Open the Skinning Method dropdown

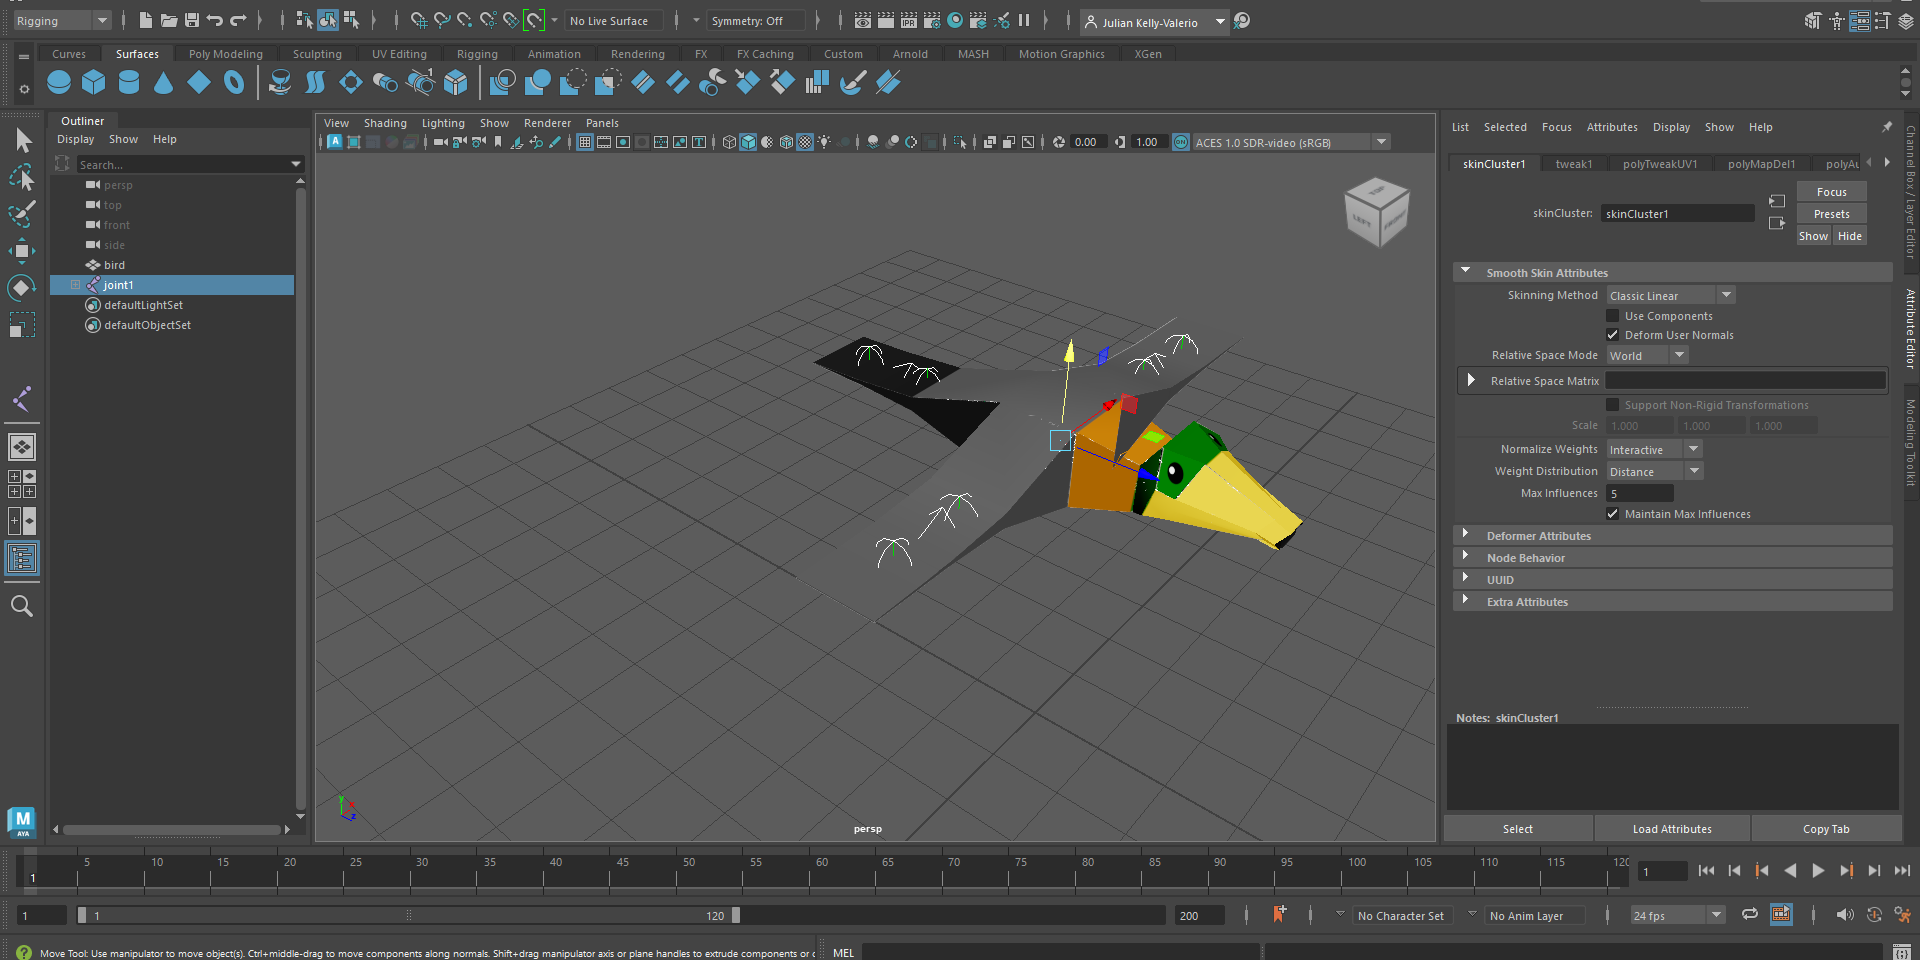pos(1670,296)
